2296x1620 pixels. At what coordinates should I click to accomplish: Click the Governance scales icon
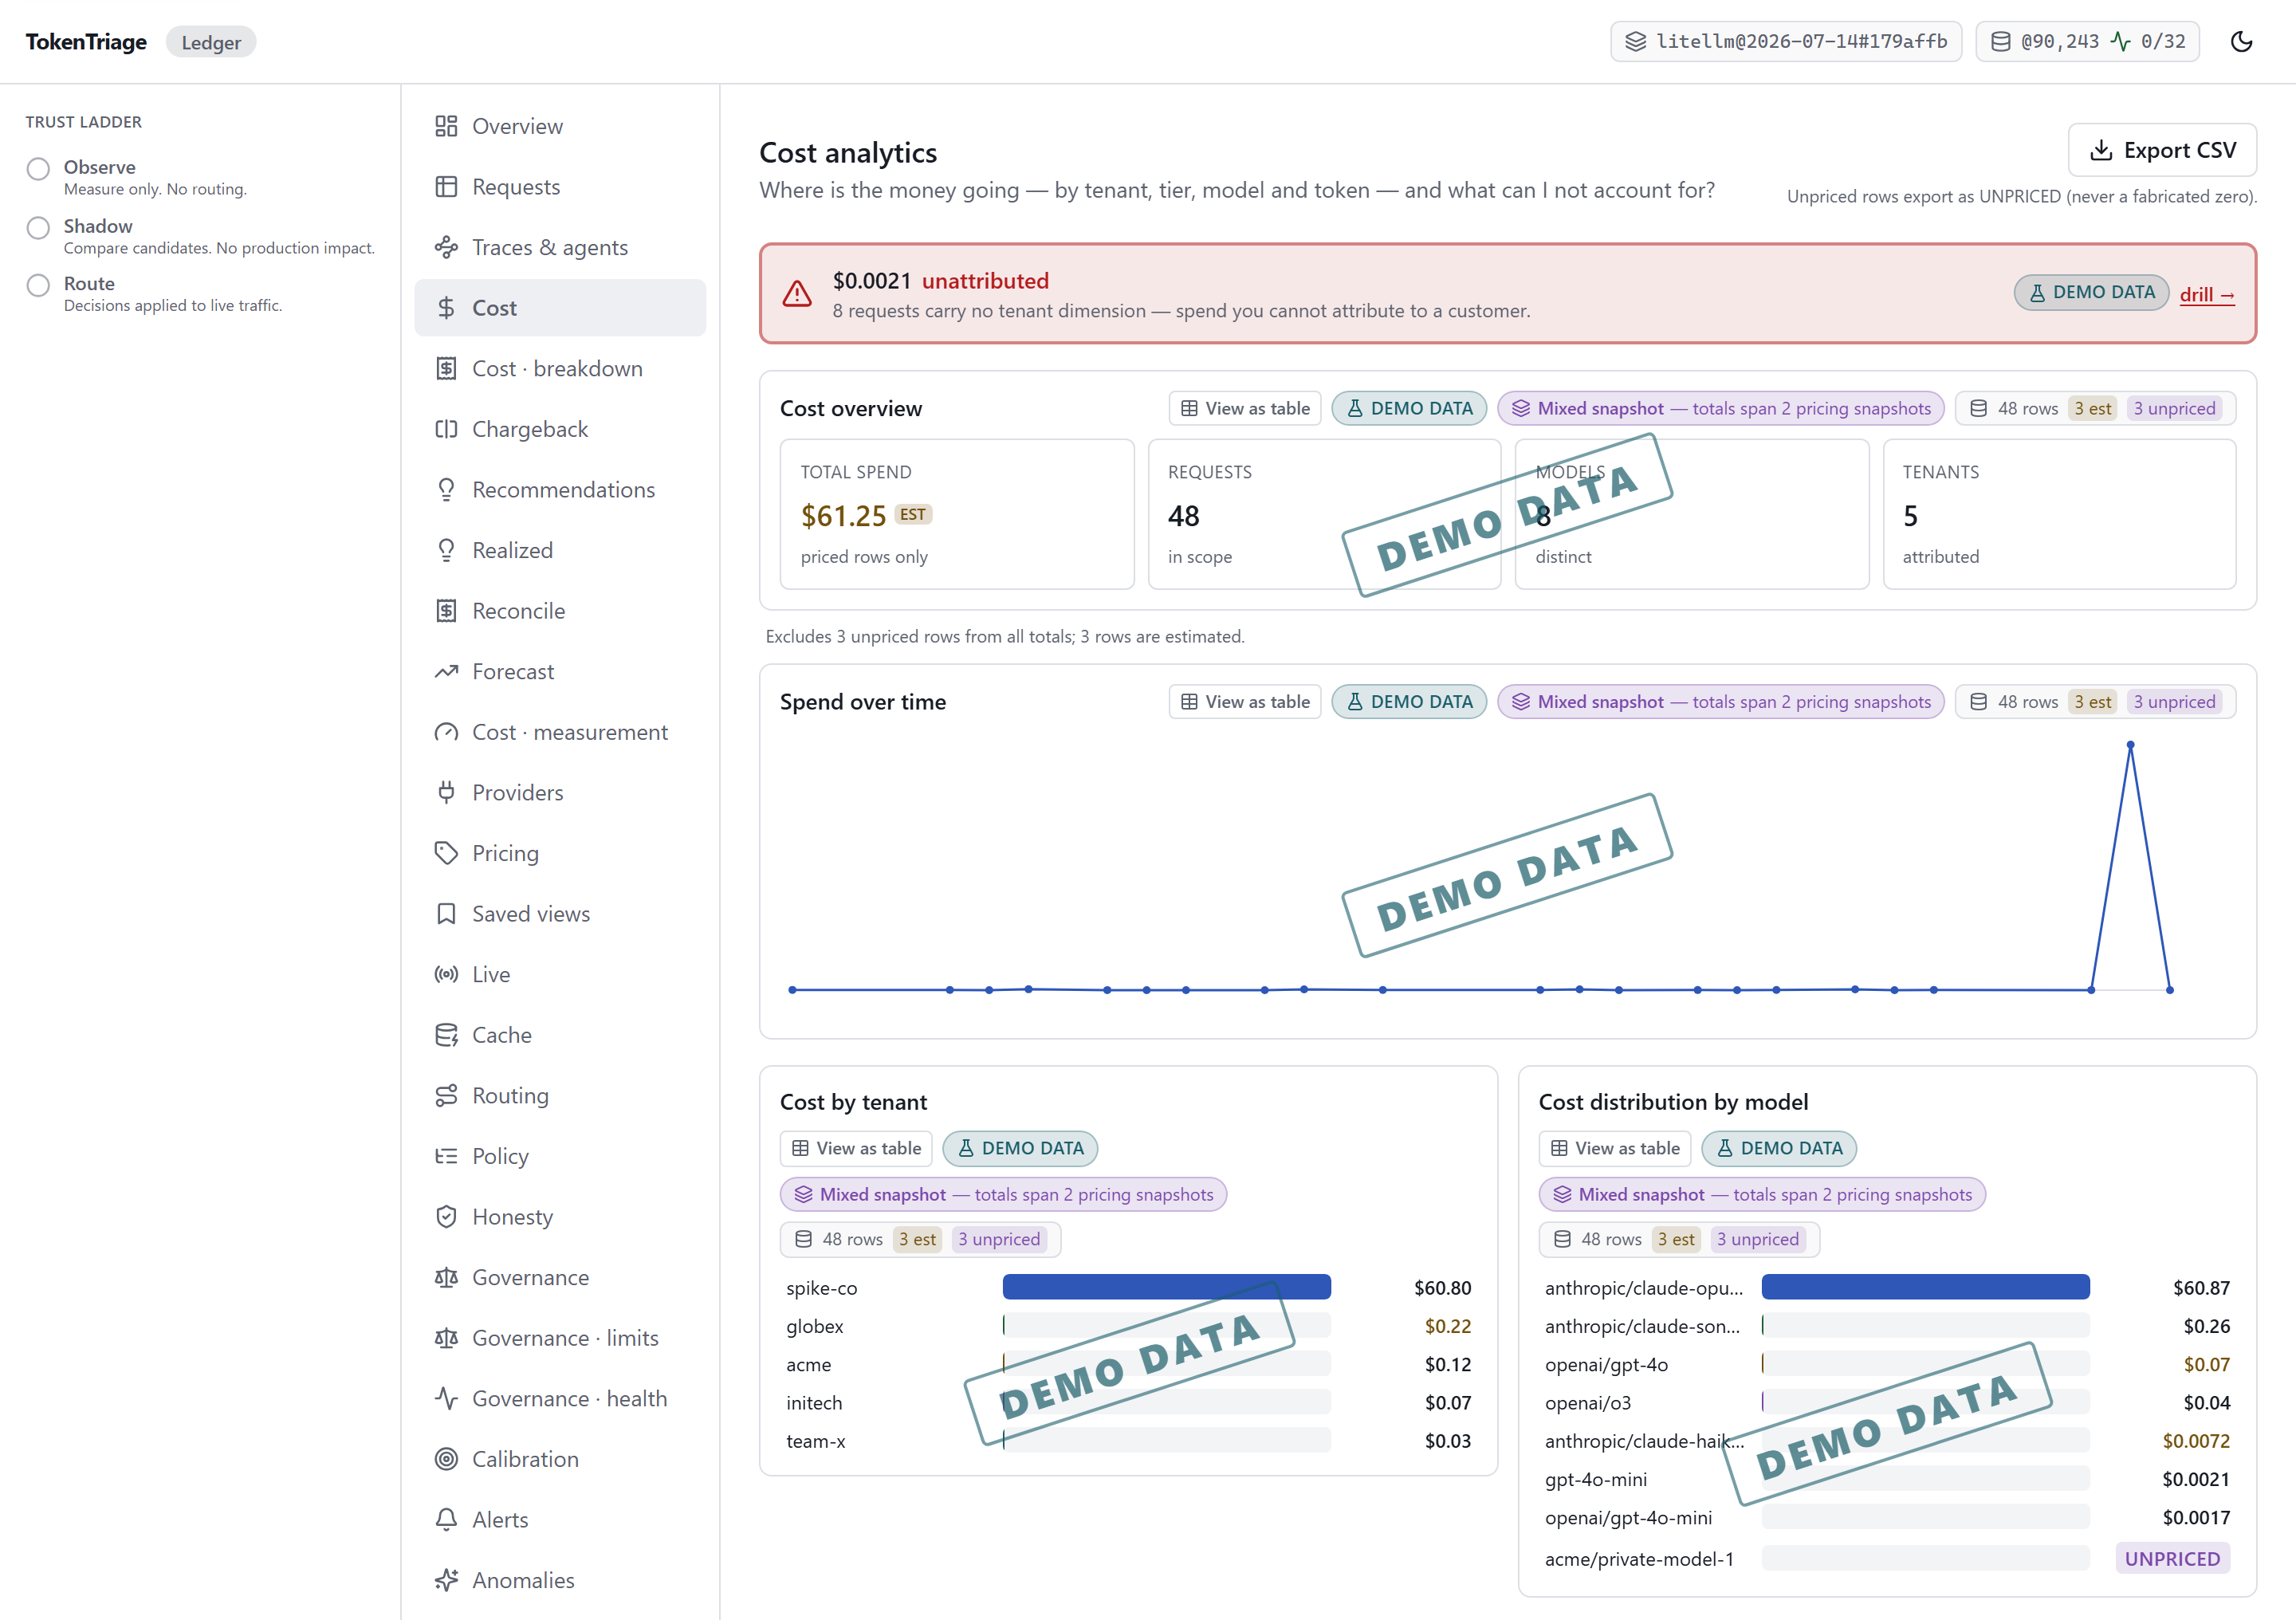(x=446, y=1277)
